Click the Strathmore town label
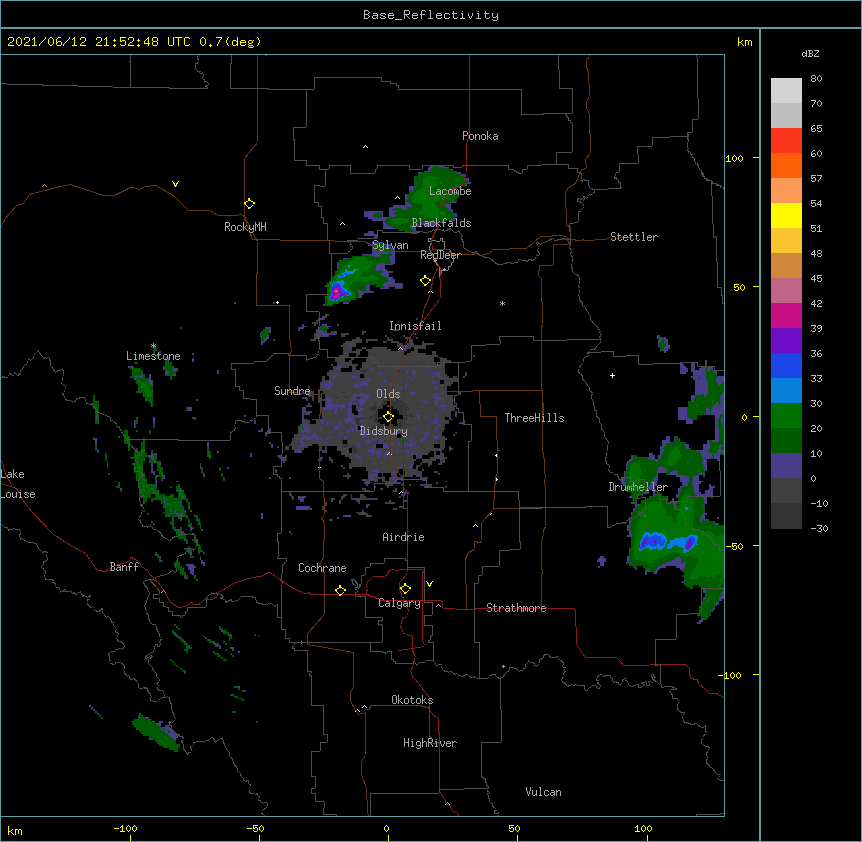Image resolution: width=862 pixels, height=842 pixels. coord(516,608)
